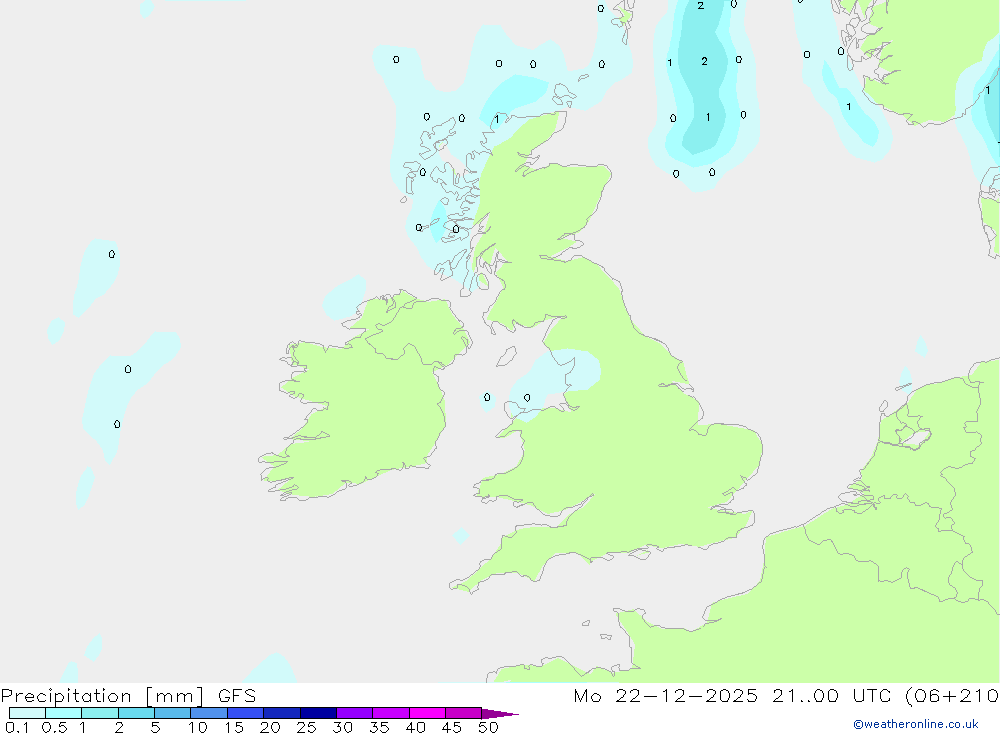Select legend scale label "35"
The image size is (1000, 733).
click(x=379, y=727)
